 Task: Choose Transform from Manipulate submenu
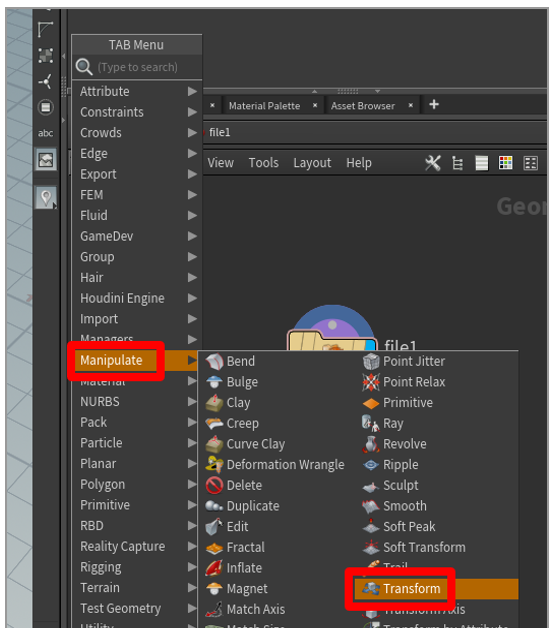(435, 589)
